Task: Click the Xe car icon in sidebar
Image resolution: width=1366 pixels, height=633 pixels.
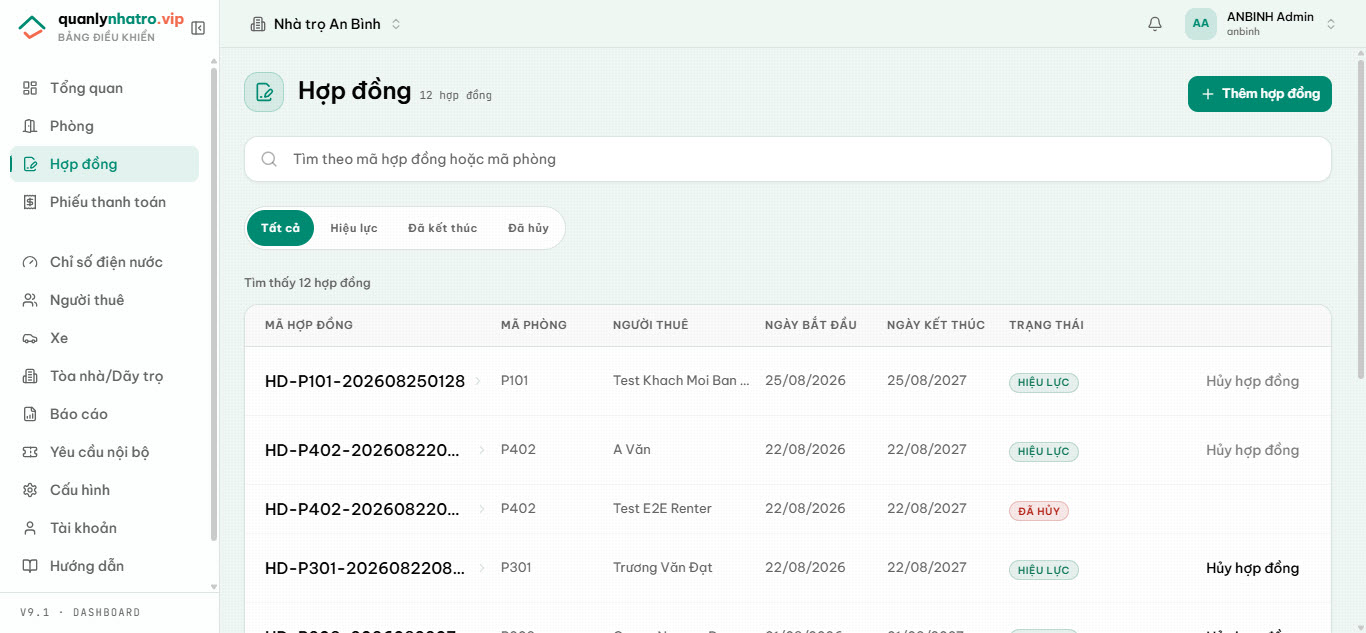Action: pos(30,338)
